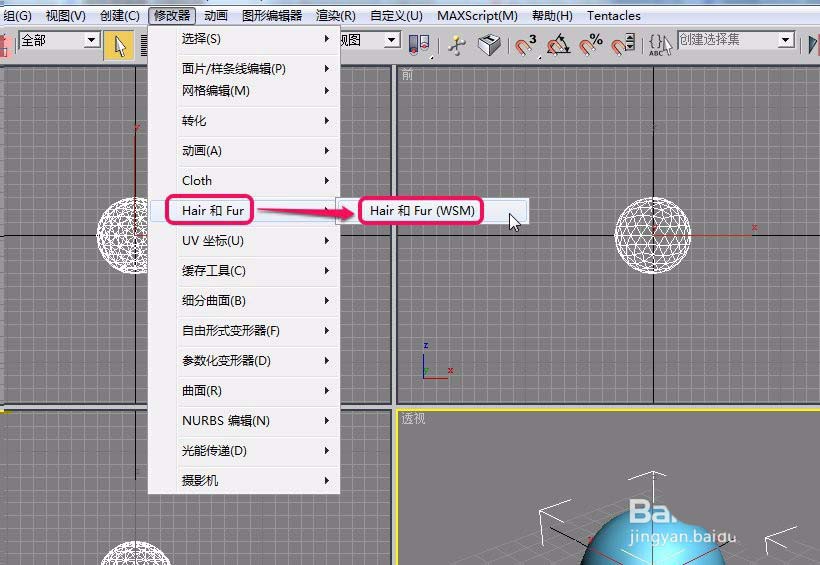Toggle Angle Snap magnet icon
The image size is (820, 565).
point(558,46)
